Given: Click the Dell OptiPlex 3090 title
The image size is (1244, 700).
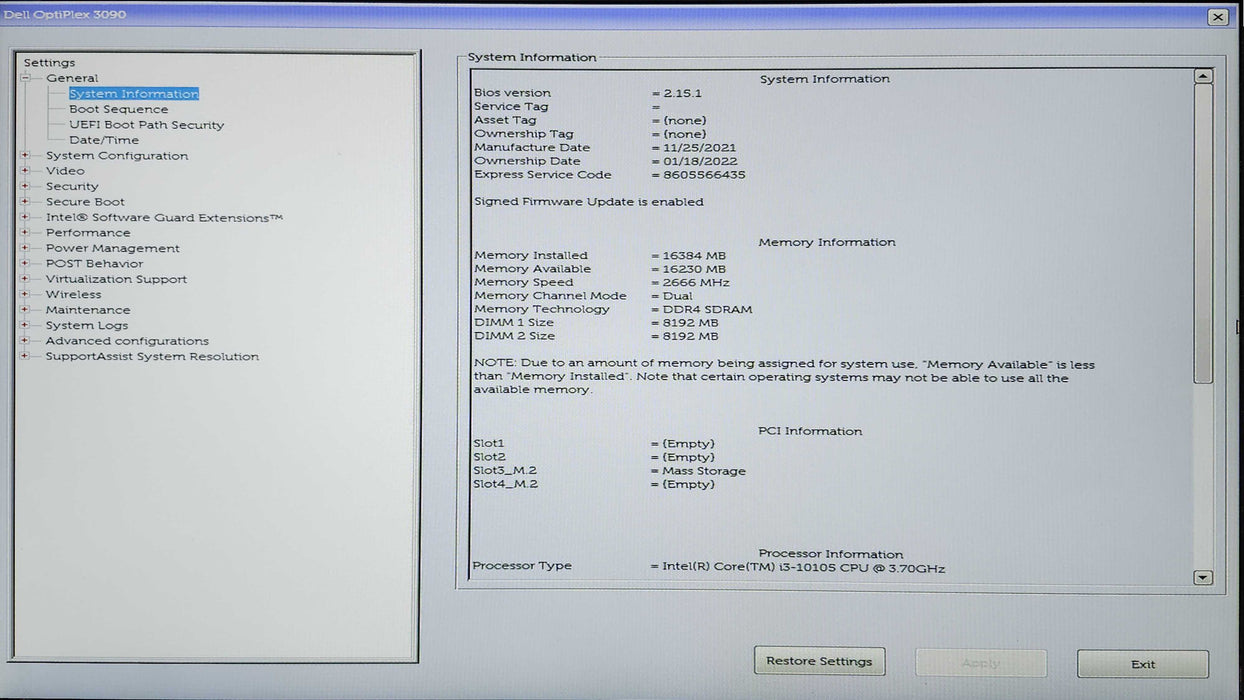Looking at the screenshot, I should point(64,15).
